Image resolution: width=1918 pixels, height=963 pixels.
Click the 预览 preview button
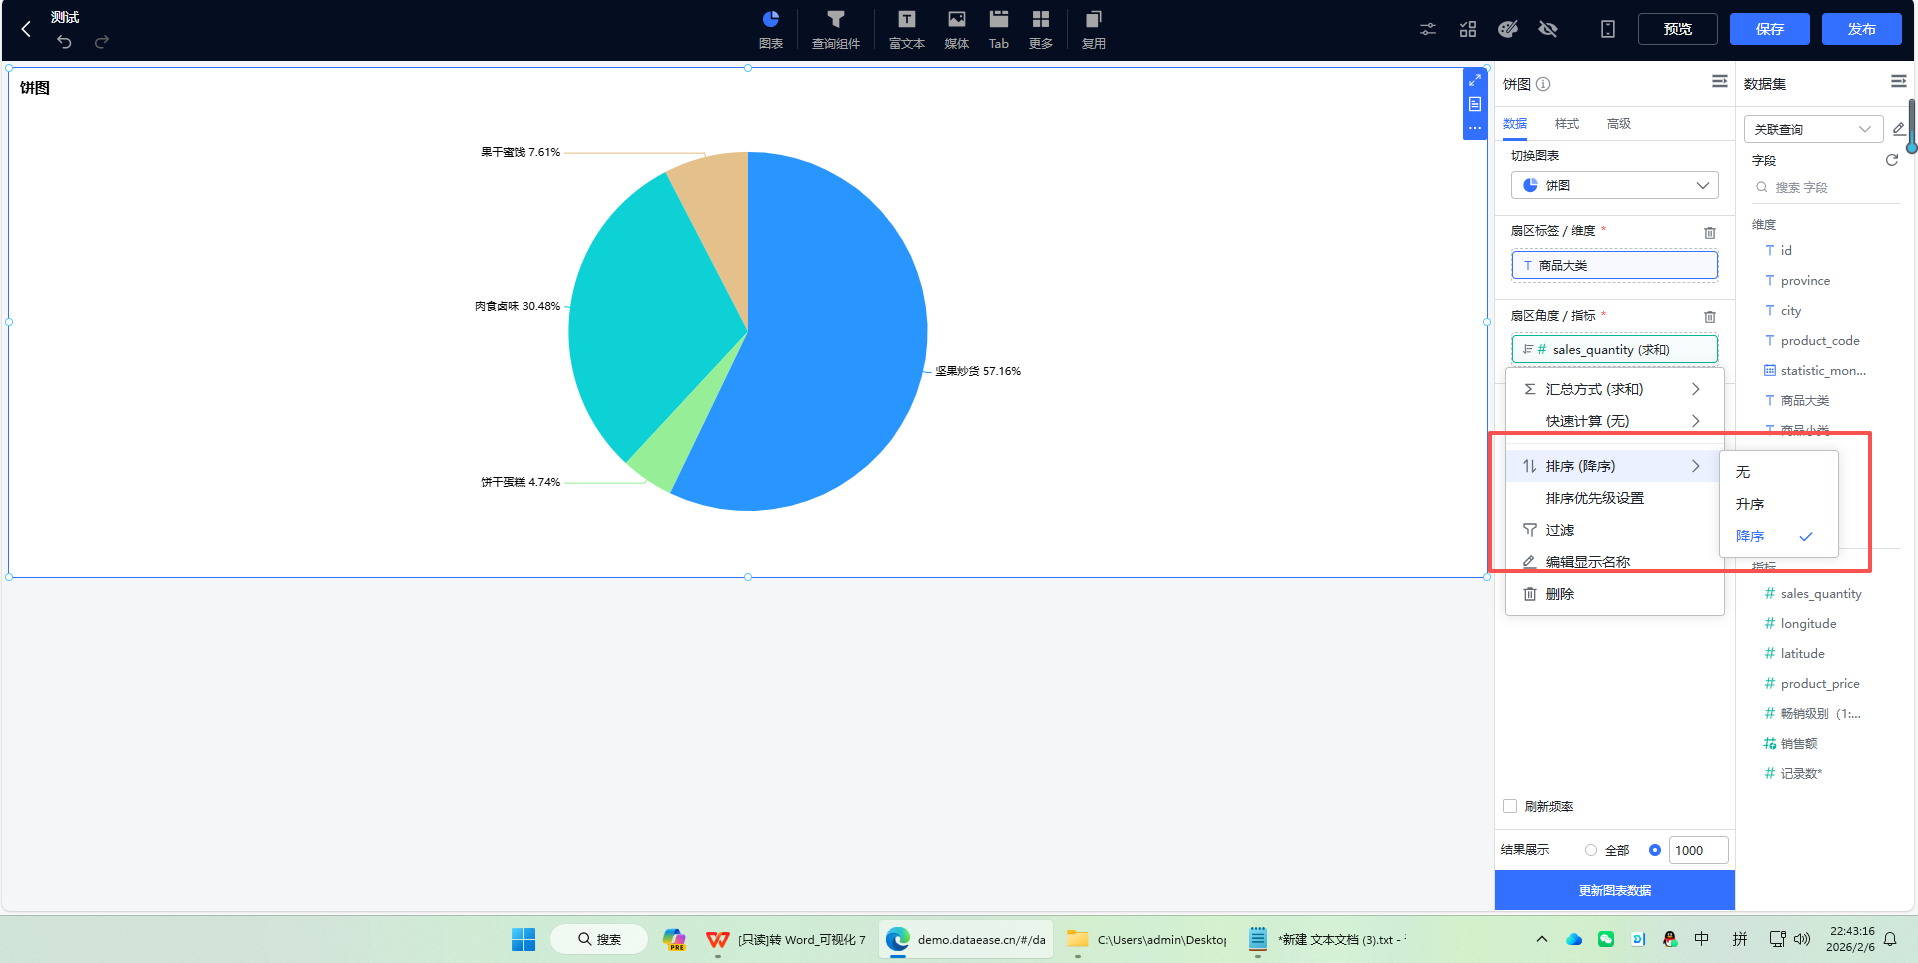pos(1678,29)
